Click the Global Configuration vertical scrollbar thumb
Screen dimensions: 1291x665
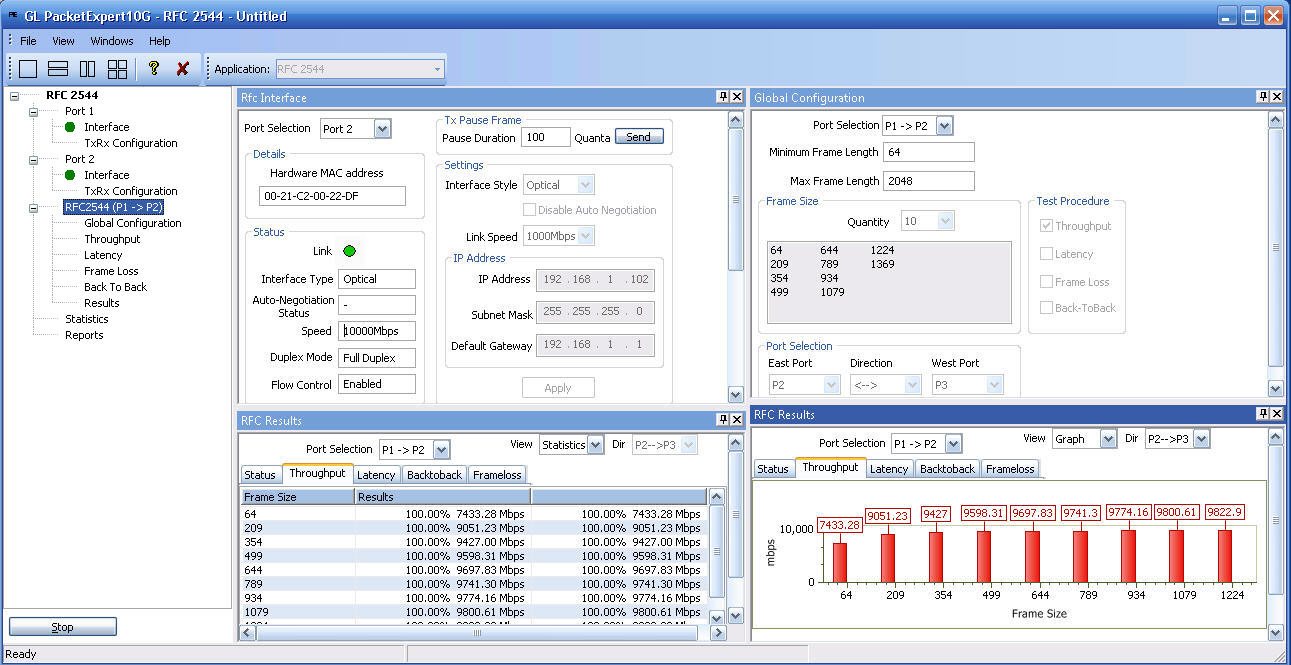click(1276, 247)
